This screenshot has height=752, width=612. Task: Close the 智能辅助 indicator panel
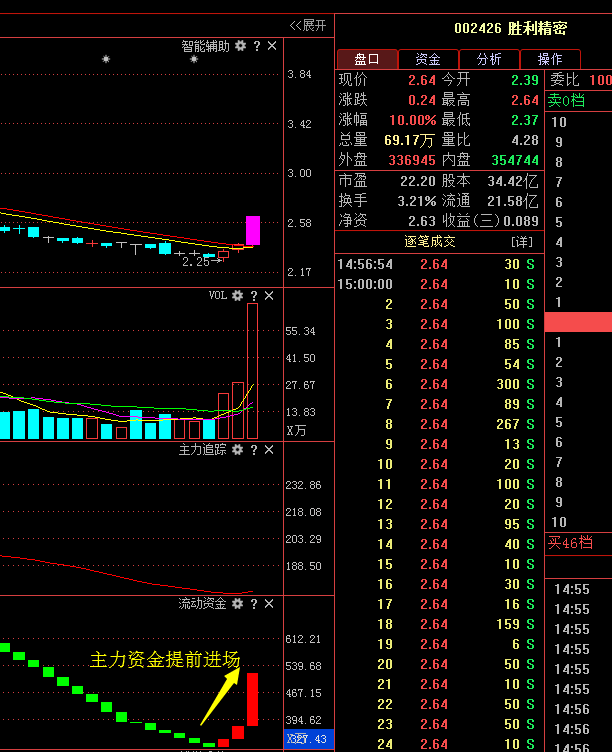271,46
